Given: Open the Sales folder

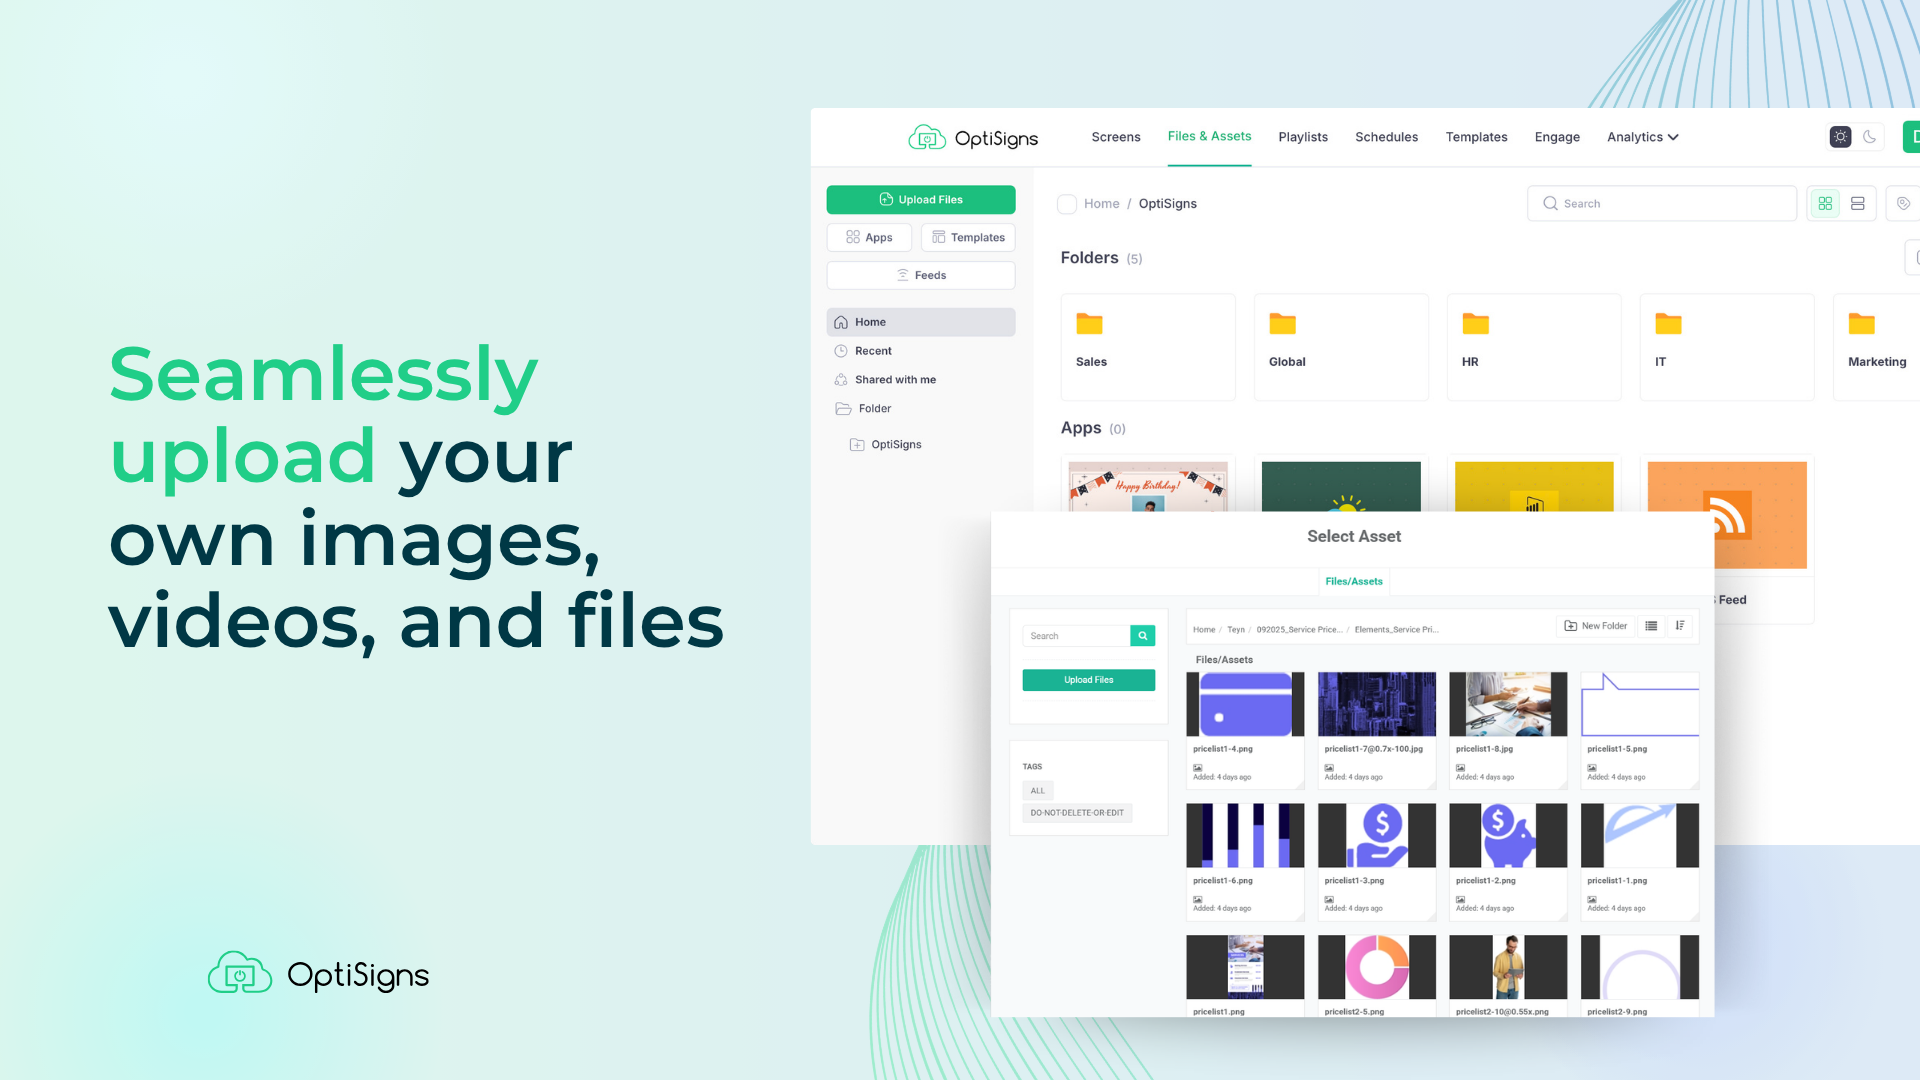Looking at the screenshot, I should (x=1148, y=347).
